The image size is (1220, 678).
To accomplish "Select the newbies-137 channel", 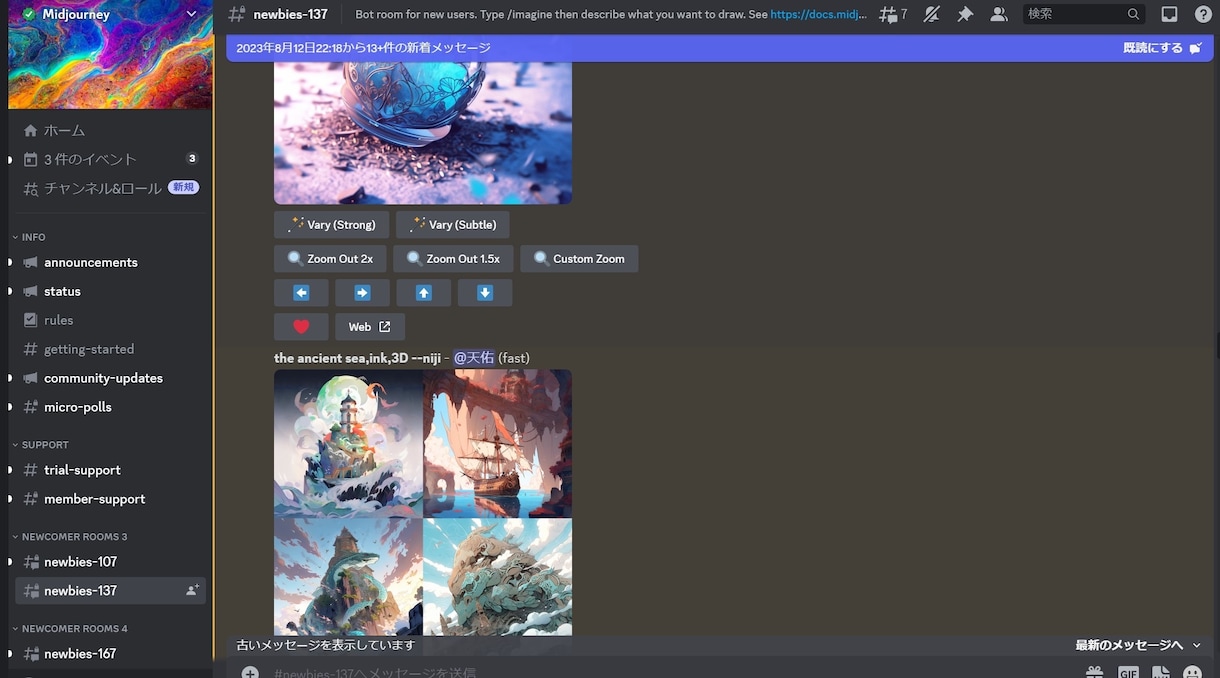I will (x=110, y=591).
